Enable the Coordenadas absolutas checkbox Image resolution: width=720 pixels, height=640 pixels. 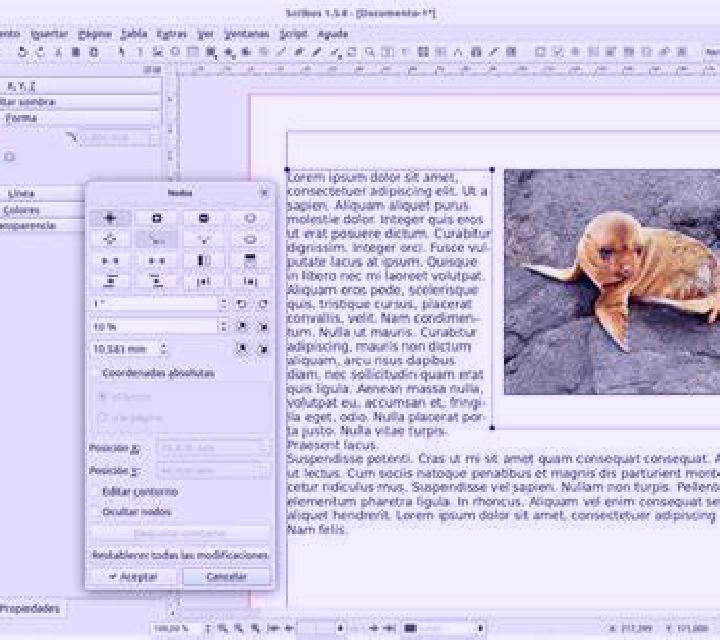click(96, 373)
